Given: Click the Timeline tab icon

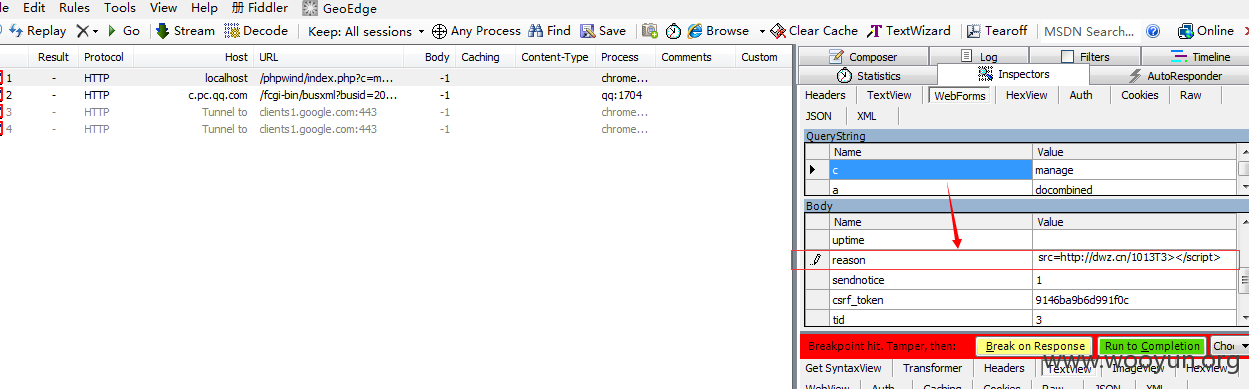Looking at the screenshot, I should click(1180, 57).
